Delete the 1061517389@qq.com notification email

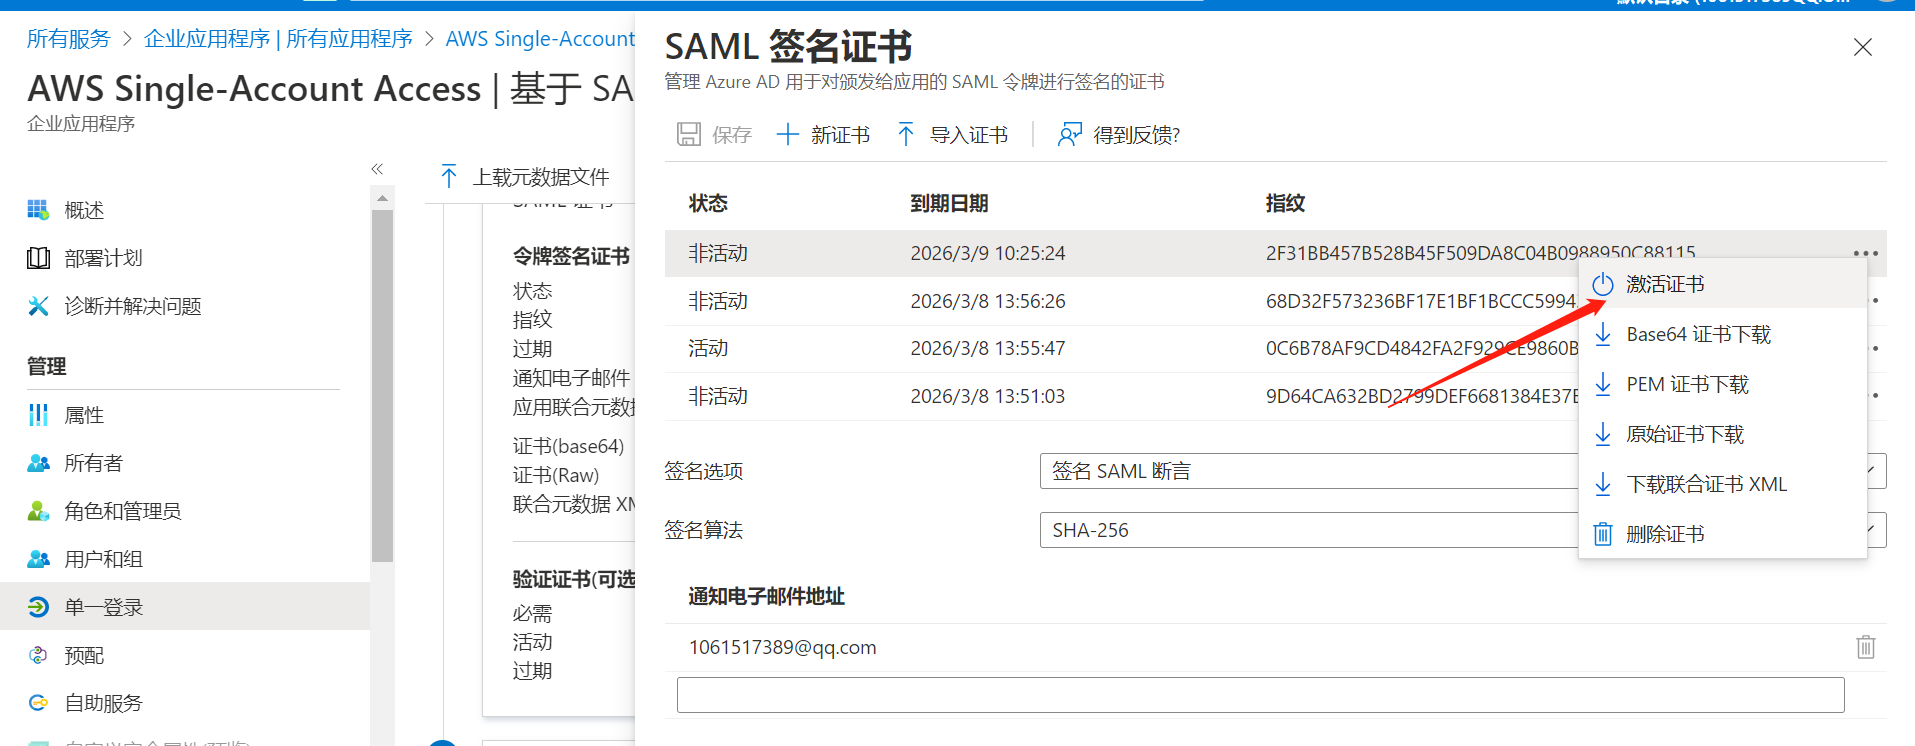point(1866,647)
